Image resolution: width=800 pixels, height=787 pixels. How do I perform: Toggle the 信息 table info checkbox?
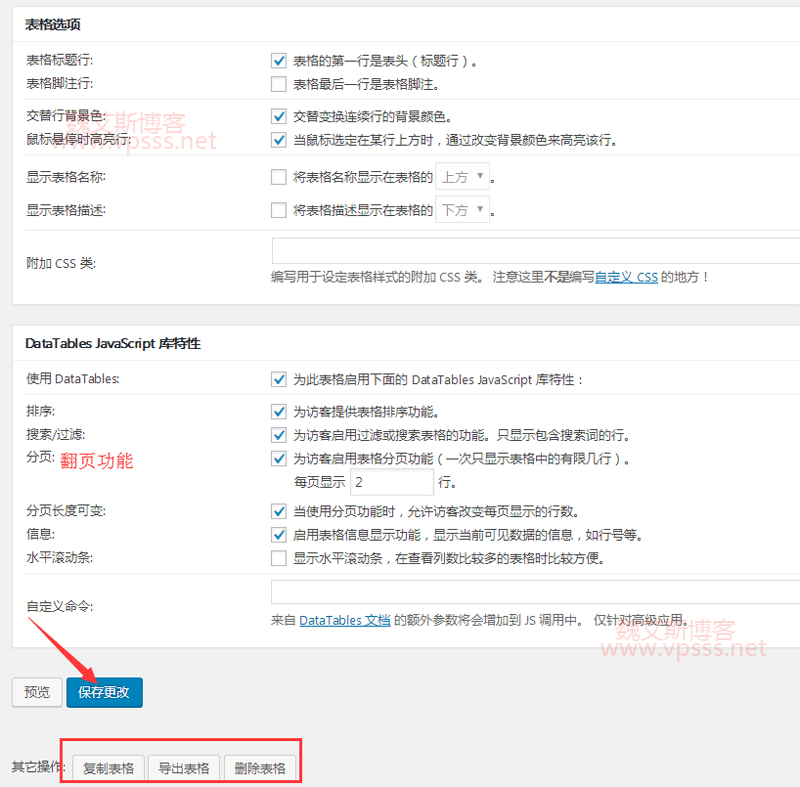(279, 535)
